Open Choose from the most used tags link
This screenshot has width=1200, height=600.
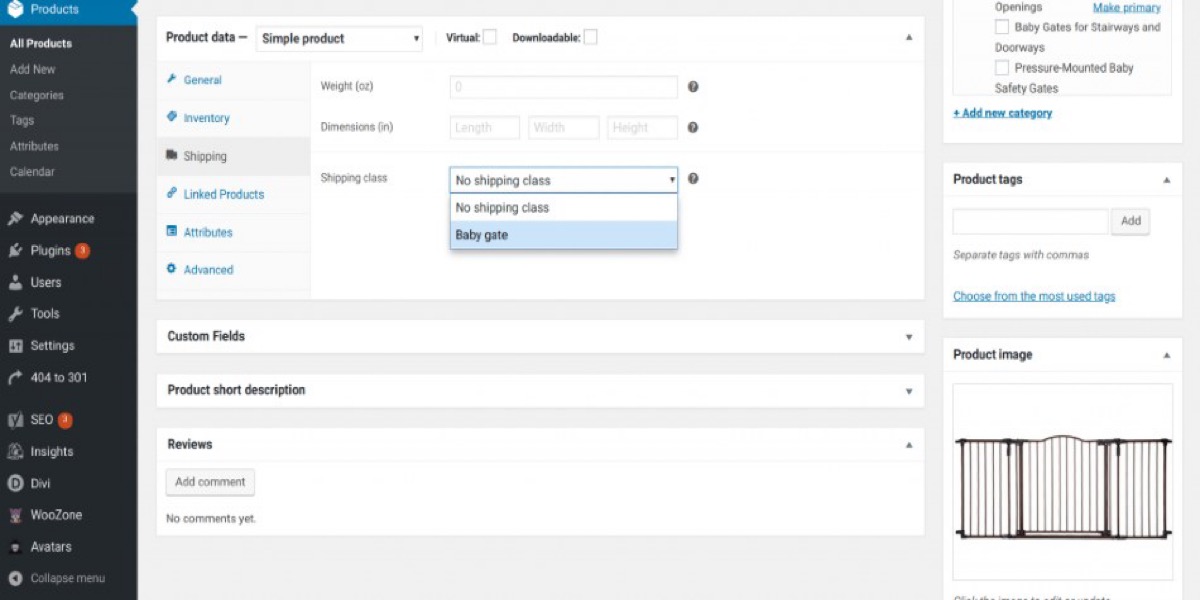coord(1034,296)
